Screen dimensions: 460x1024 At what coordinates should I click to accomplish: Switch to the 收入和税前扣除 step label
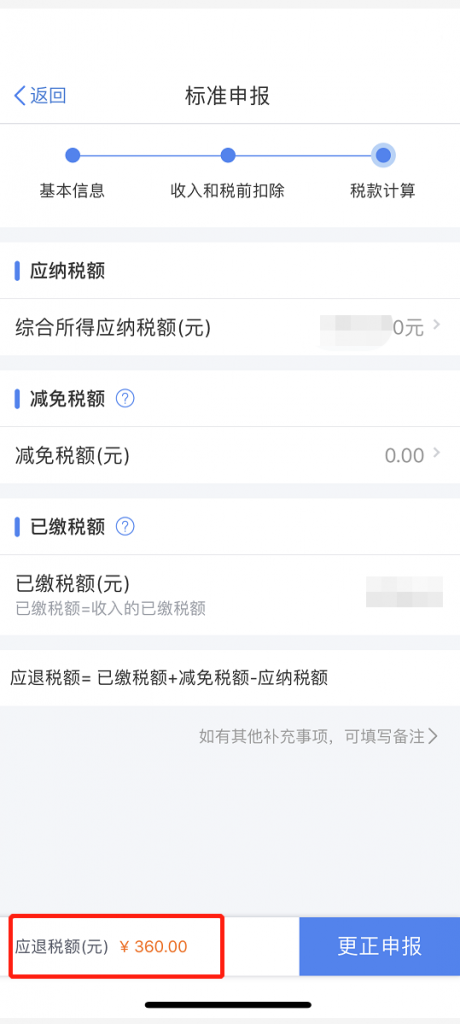[x=227, y=191]
